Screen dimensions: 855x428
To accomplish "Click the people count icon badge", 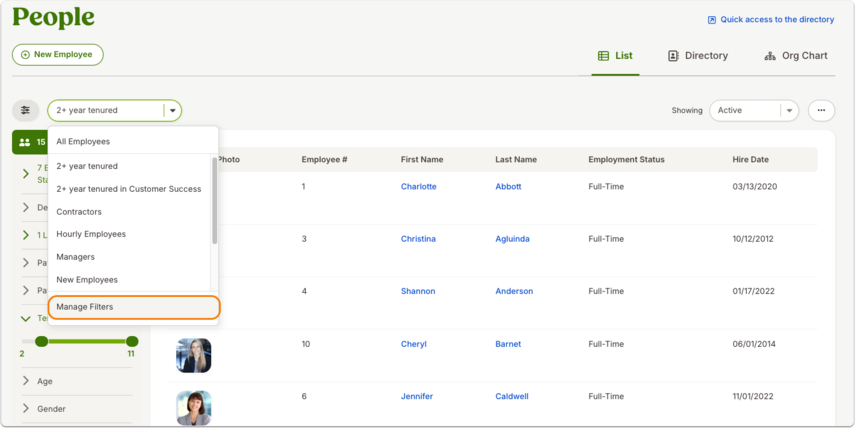I will click(x=25, y=142).
